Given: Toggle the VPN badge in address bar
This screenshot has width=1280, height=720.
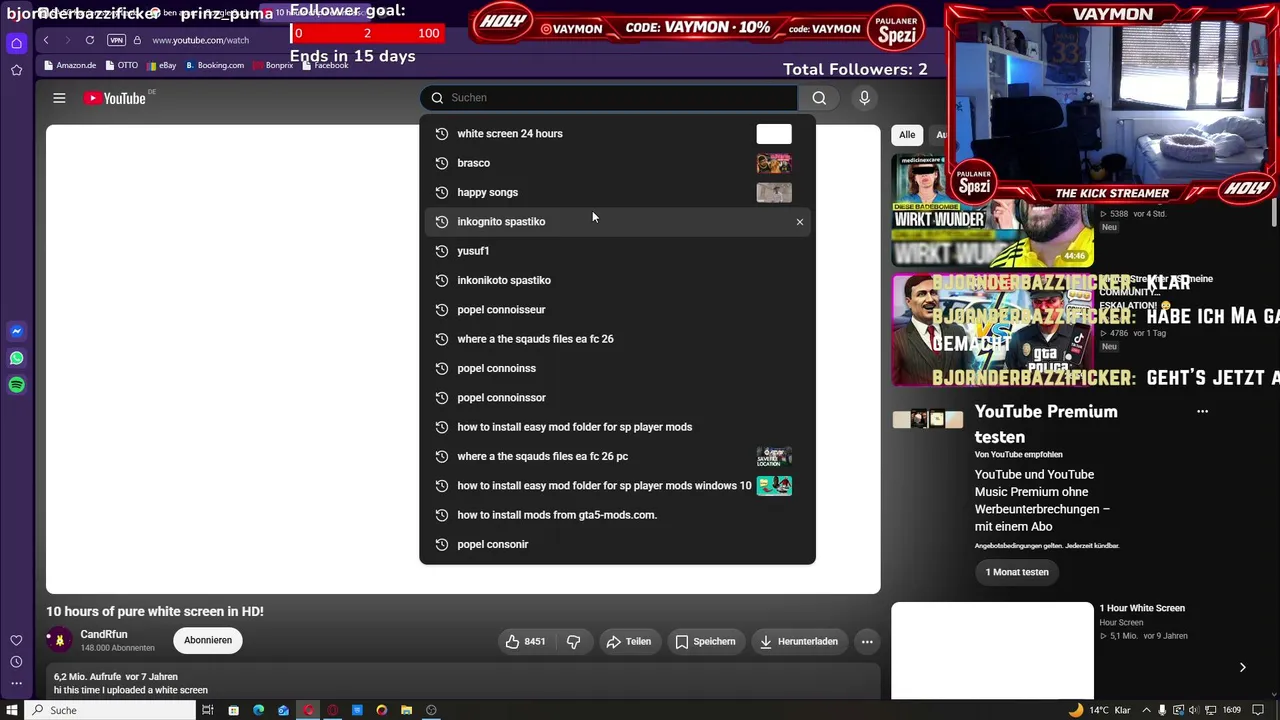Looking at the screenshot, I should coord(117,40).
